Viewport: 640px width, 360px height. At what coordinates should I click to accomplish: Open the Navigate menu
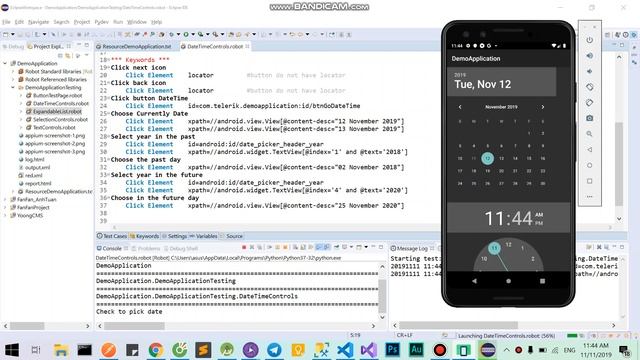click(x=38, y=22)
